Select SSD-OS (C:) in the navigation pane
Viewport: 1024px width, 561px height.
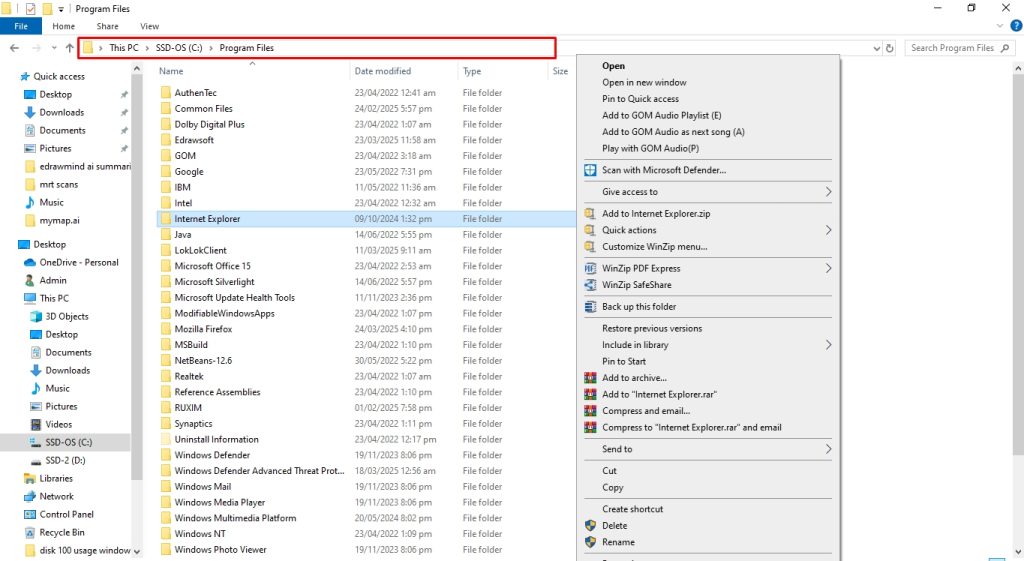point(69,442)
